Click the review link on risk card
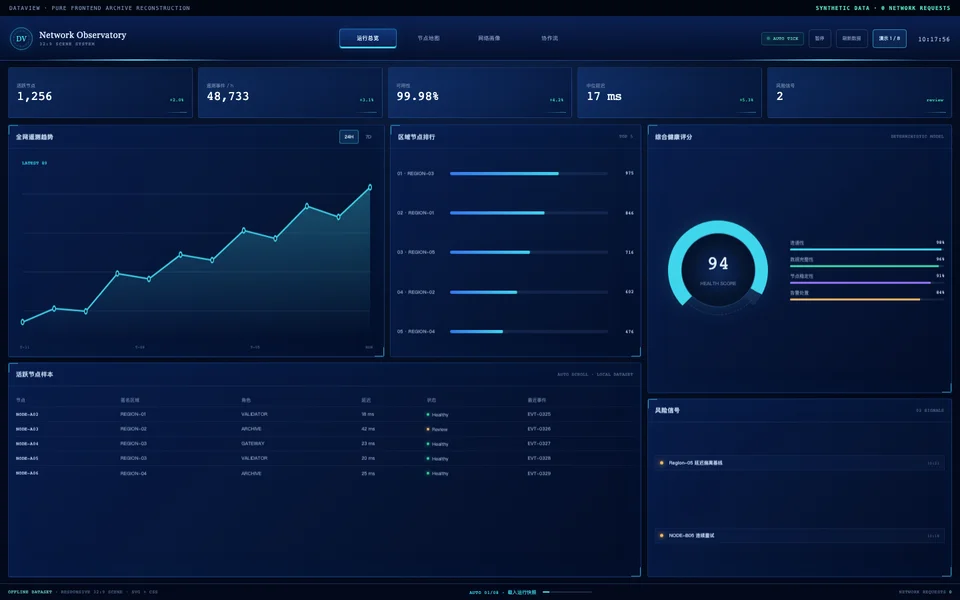 click(x=935, y=100)
